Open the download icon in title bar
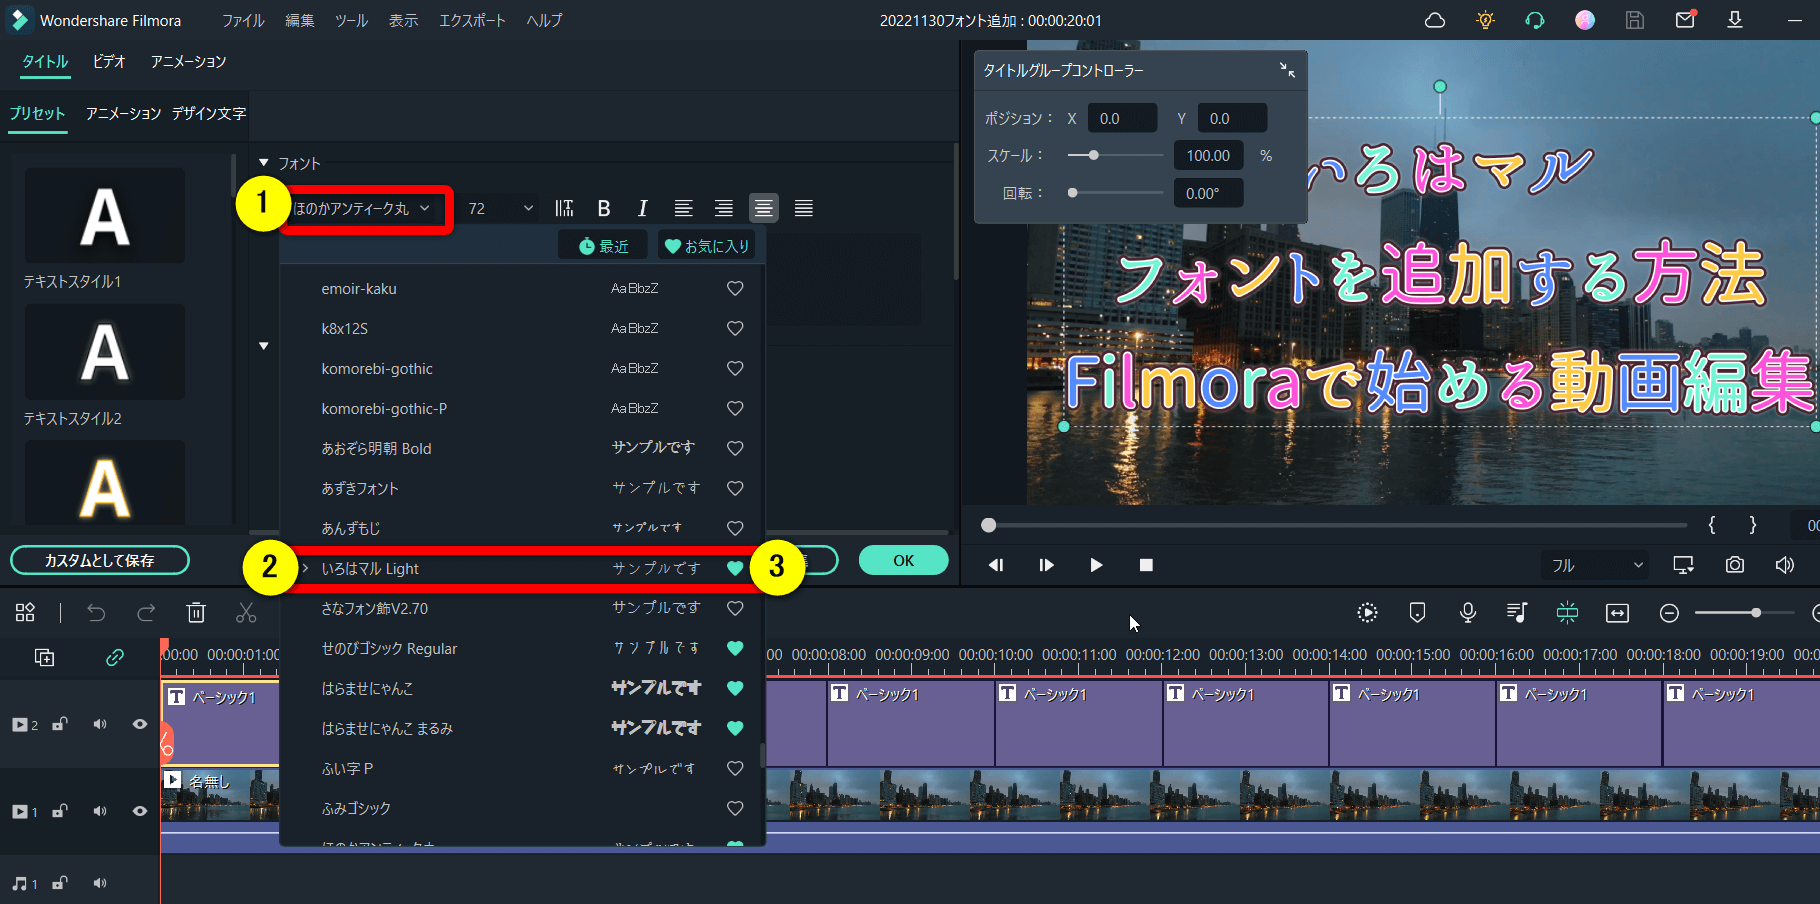Viewport: 1820px width, 904px height. [1735, 20]
